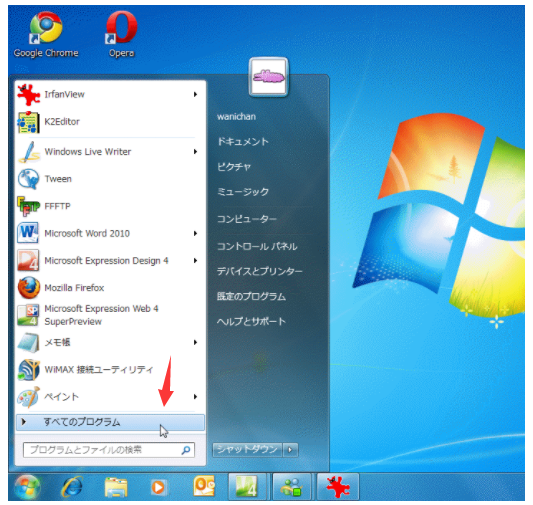Click the WiMAX 接続ユーティリティ icon

point(29,369)
